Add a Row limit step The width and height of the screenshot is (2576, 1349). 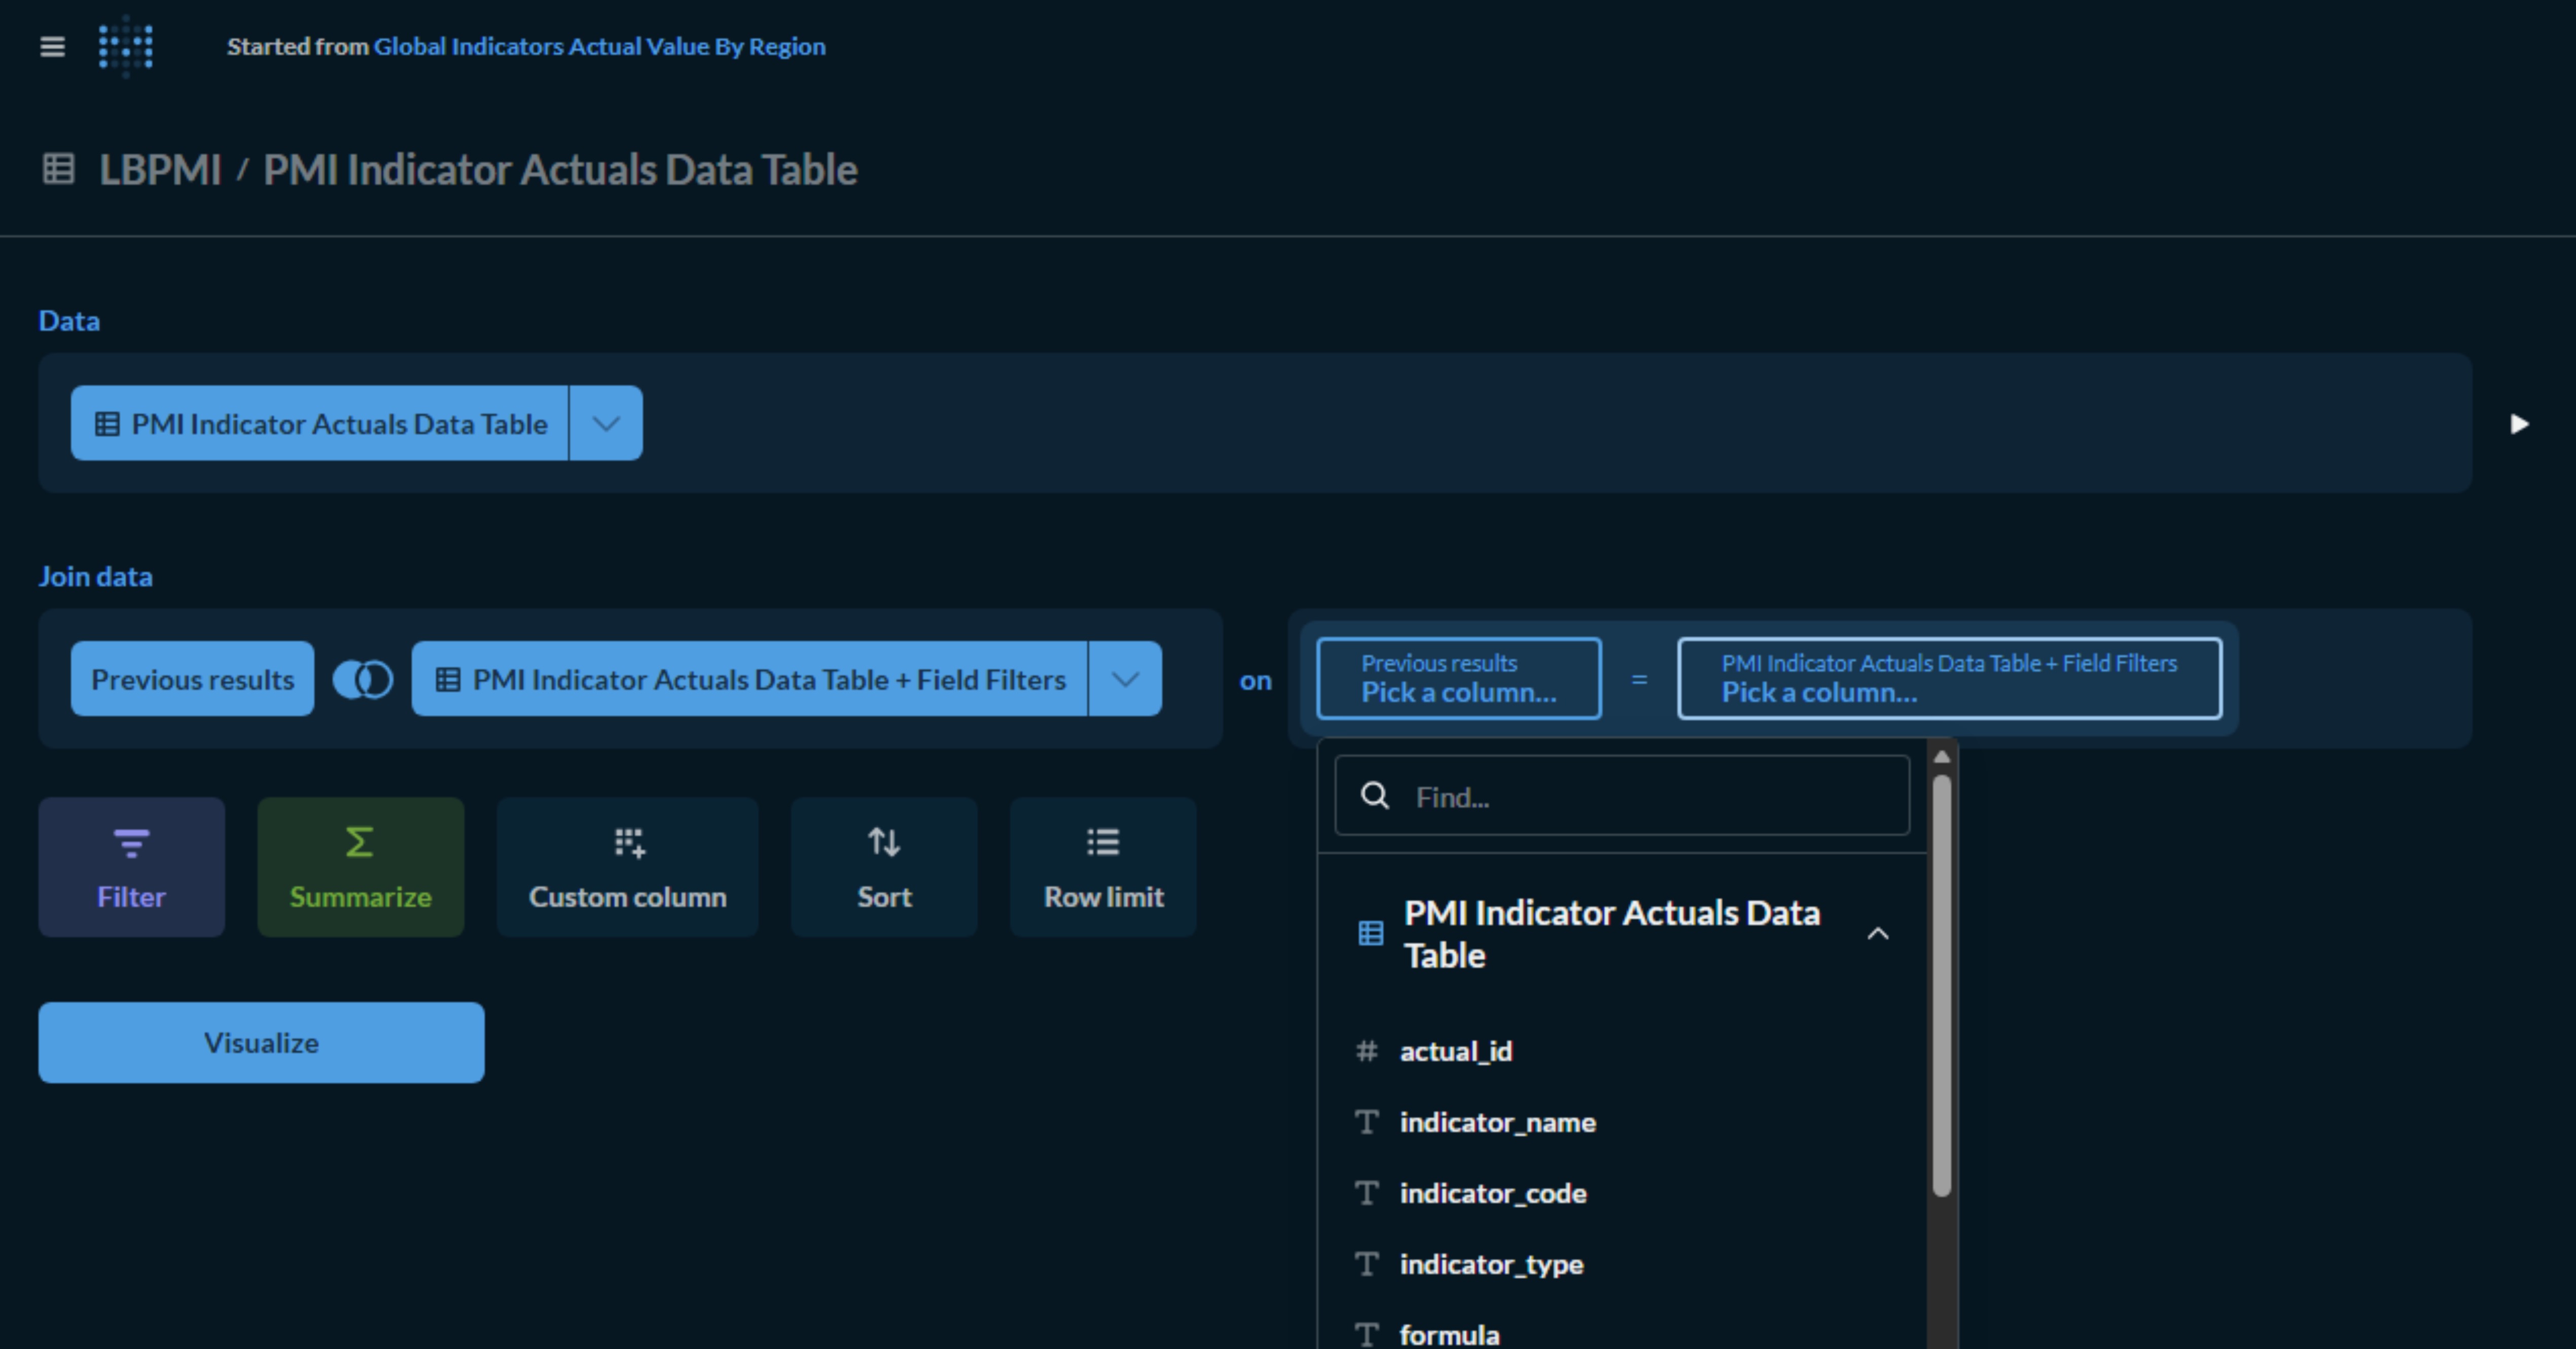click(x=1103, y=866)
